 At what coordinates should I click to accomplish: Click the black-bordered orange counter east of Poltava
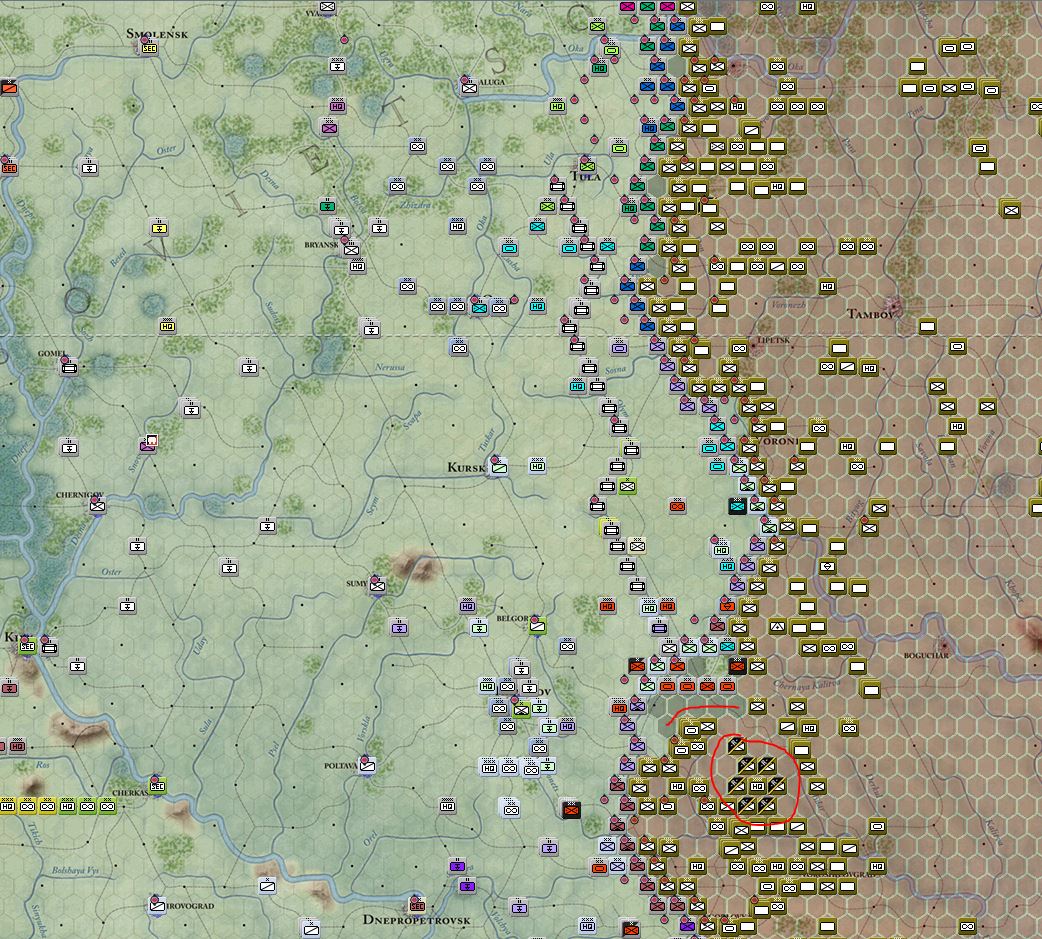pyautogui.click(x=571, y=810)
